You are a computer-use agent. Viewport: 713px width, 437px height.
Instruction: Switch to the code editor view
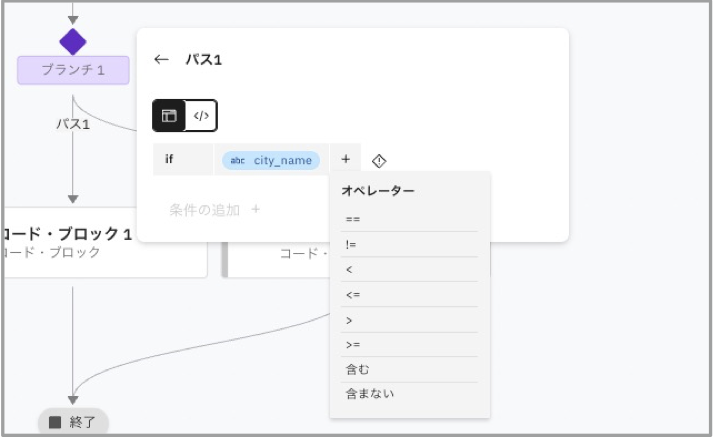(x=201, y=116)
